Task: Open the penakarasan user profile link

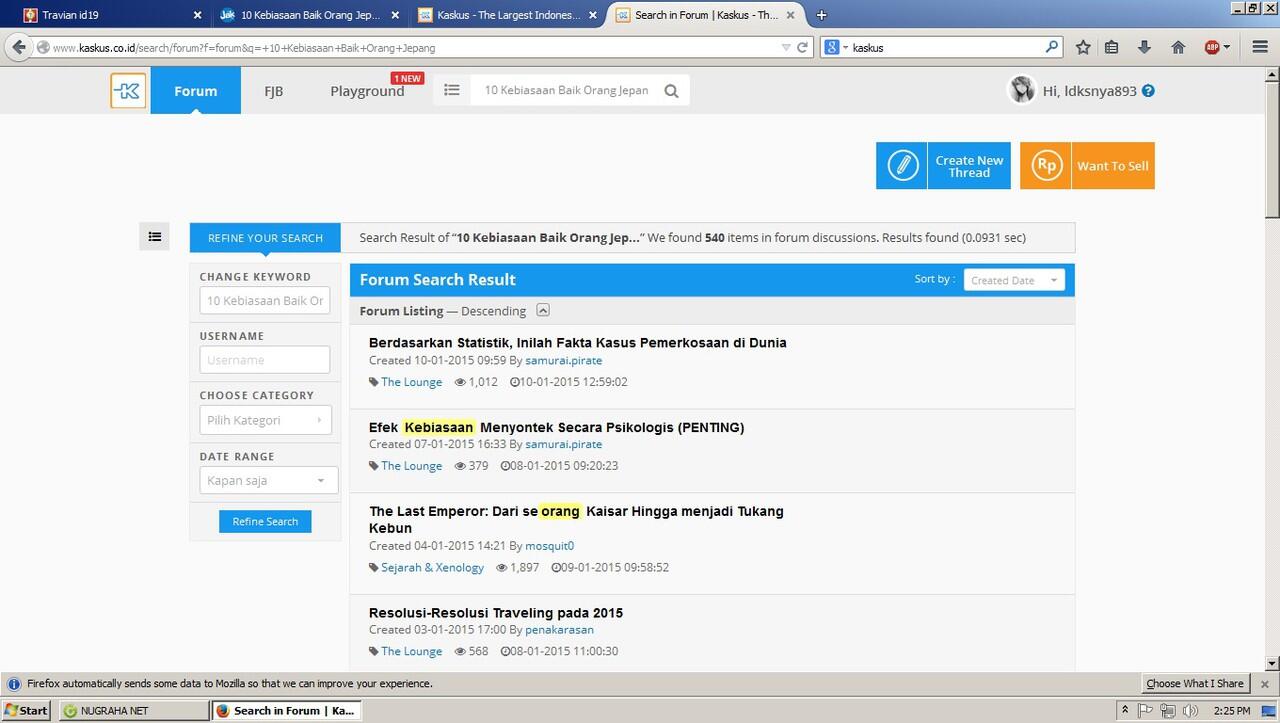Action: (x=559, y=630)
